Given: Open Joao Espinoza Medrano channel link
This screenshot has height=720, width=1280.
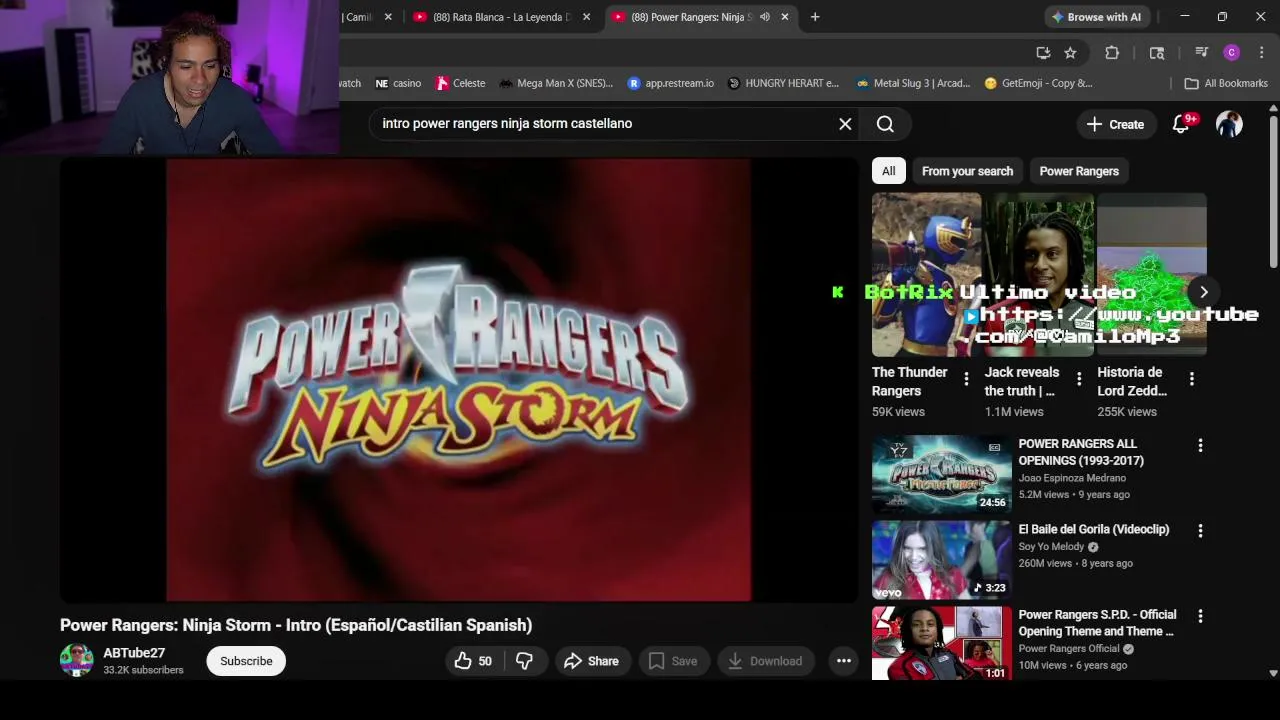Looking at the screenshot, I should click(x=1072, y=478).
